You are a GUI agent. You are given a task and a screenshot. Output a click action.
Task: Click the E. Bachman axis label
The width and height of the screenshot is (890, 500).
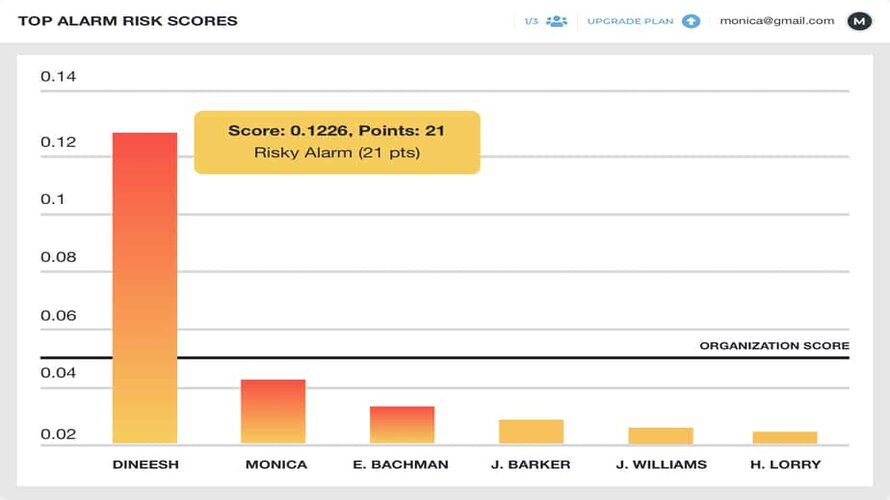click(x=401, y=465)
